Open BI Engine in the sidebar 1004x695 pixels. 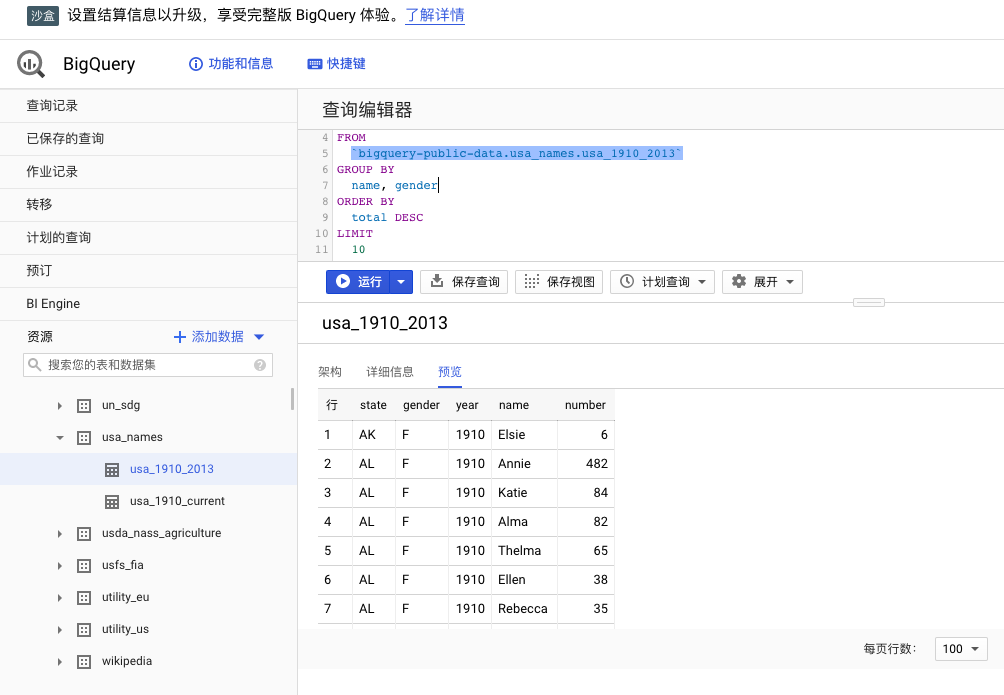coord(149,304)
